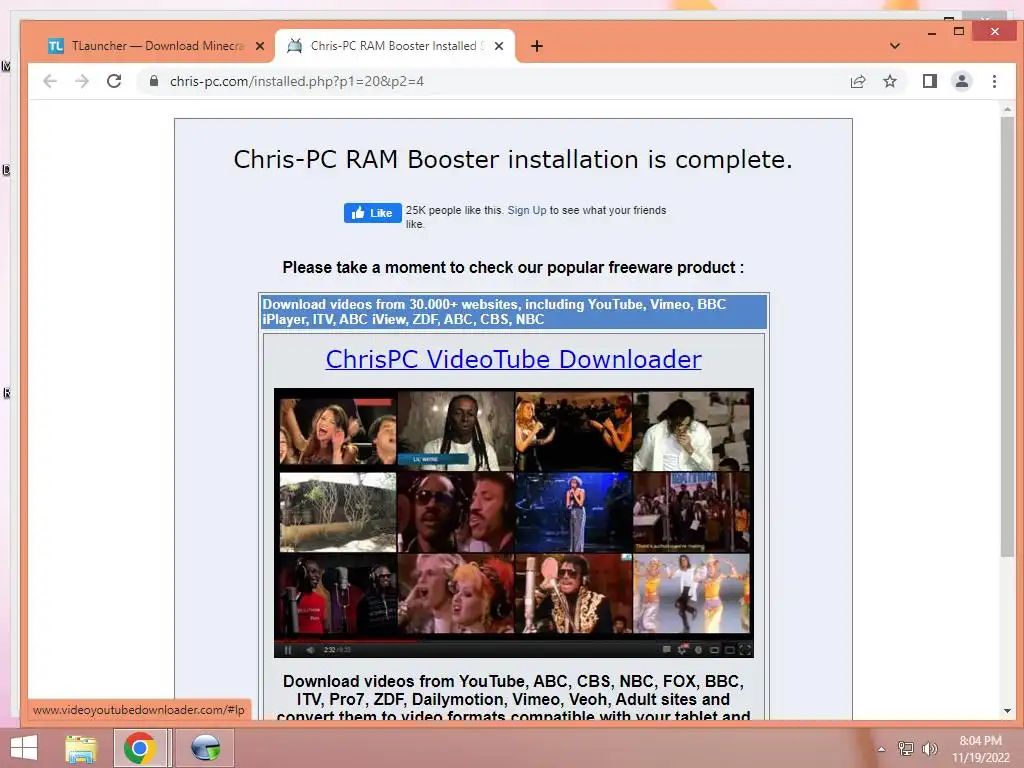Open Chrome's three-dot menu
The height and width of the screenshot is (768, 1024).
tap(994, 81)
